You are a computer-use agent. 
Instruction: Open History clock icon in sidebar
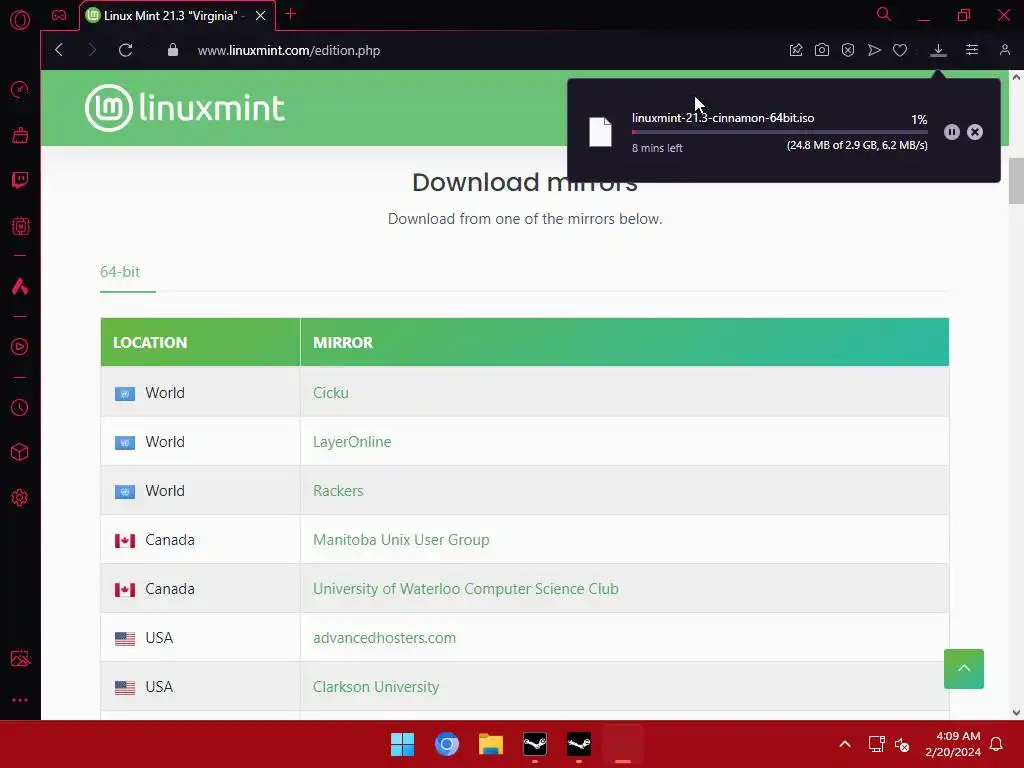20,408
